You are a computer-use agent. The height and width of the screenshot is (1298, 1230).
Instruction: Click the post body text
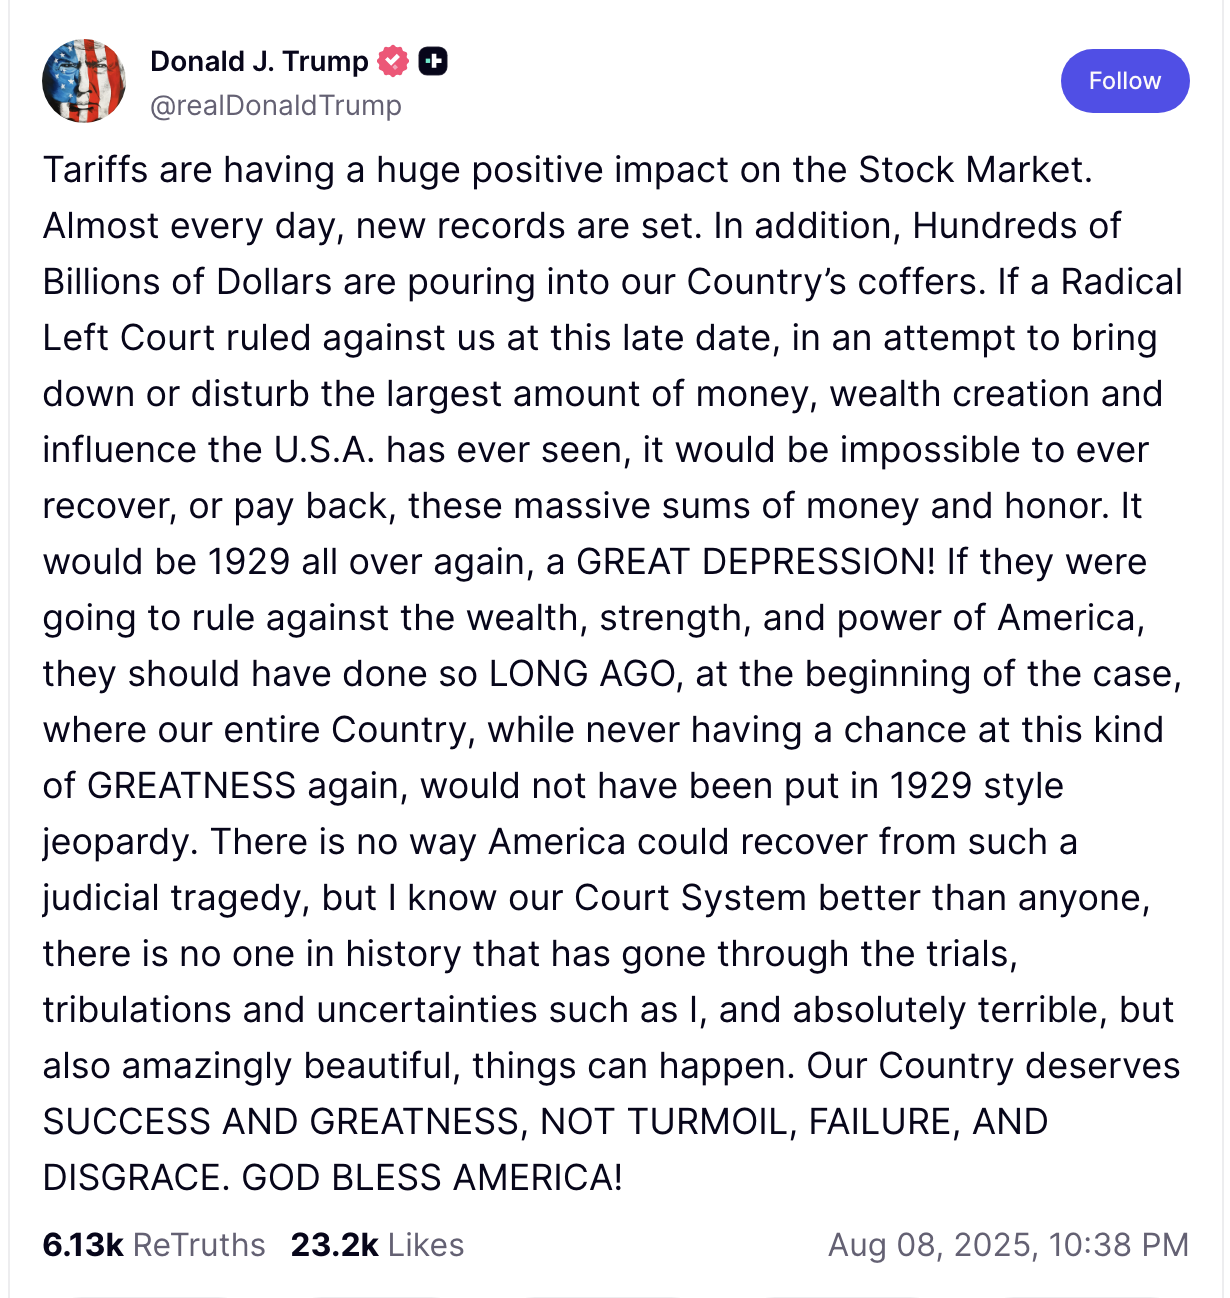(x=613, y=673)
